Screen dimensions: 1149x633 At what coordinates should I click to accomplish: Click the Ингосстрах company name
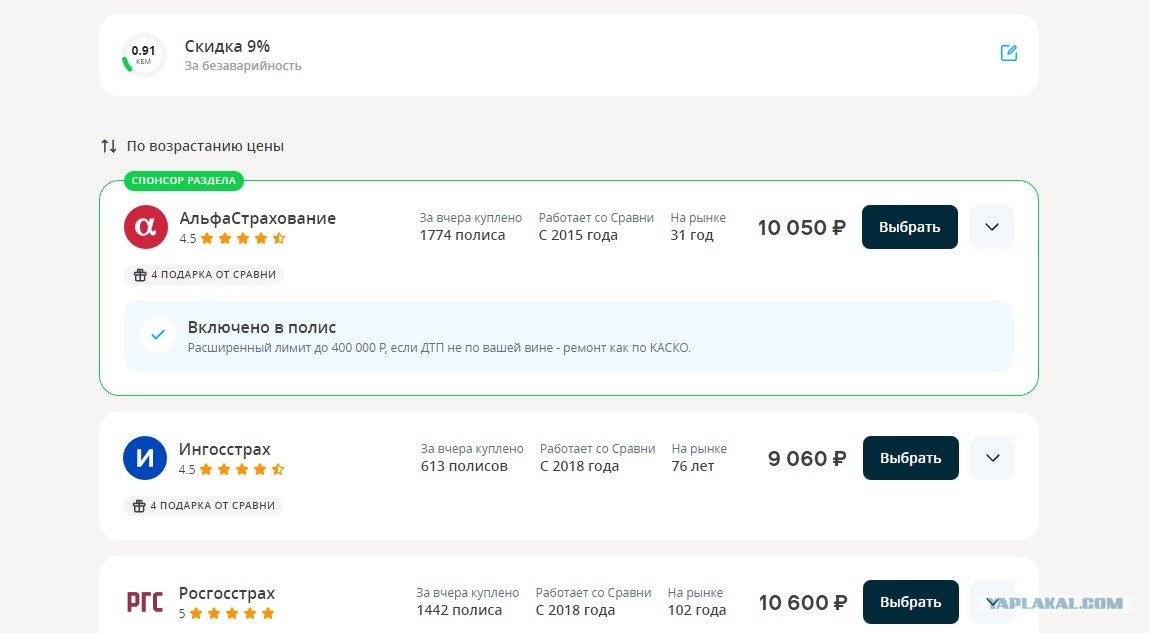(224, 449)
